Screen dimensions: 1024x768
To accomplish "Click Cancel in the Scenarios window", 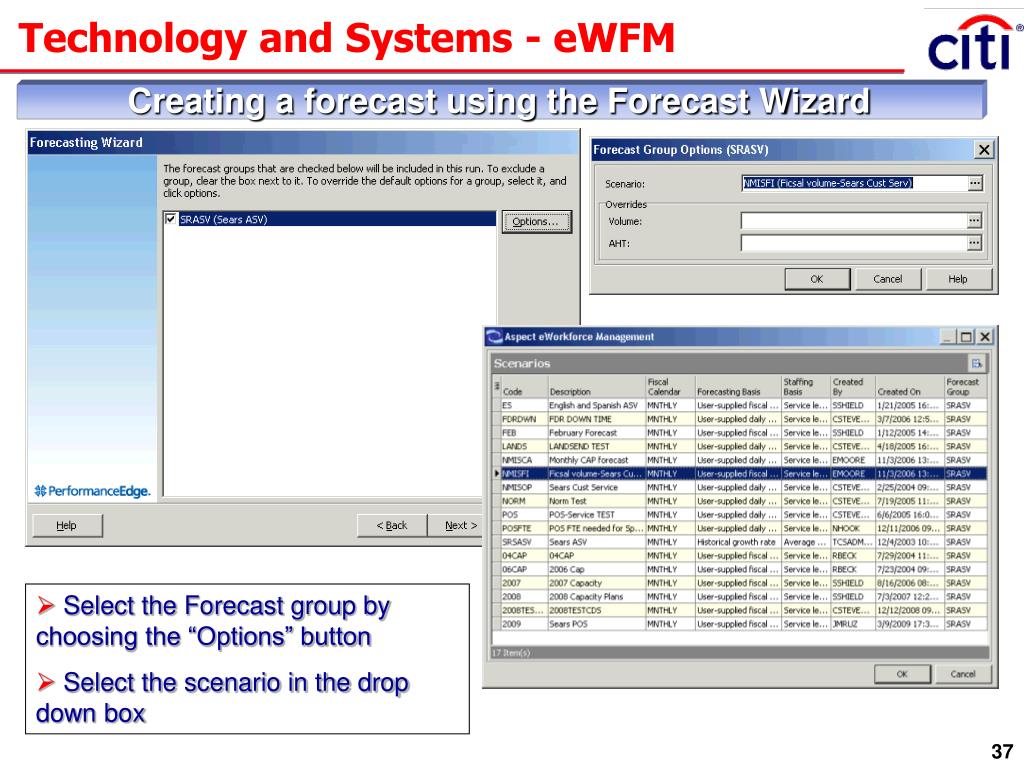I will (x=963, y=674).
